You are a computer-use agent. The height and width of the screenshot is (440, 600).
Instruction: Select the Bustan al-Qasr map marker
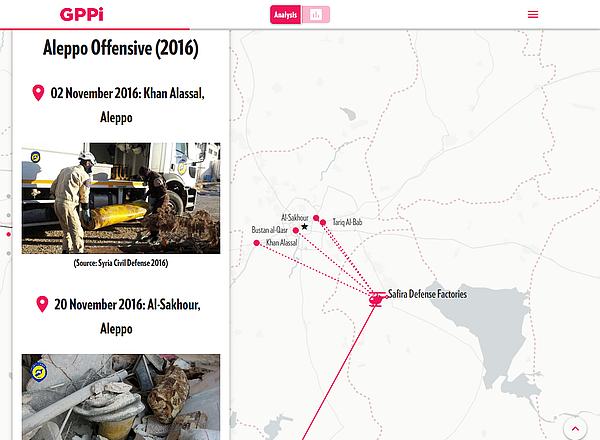pyautogui.click(x=296, y=230)
